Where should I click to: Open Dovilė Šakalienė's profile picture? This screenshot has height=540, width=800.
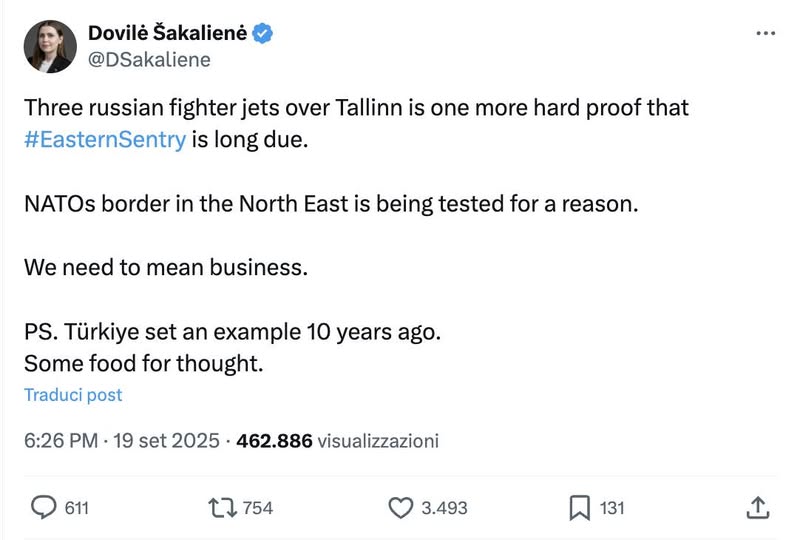[50, 46]
